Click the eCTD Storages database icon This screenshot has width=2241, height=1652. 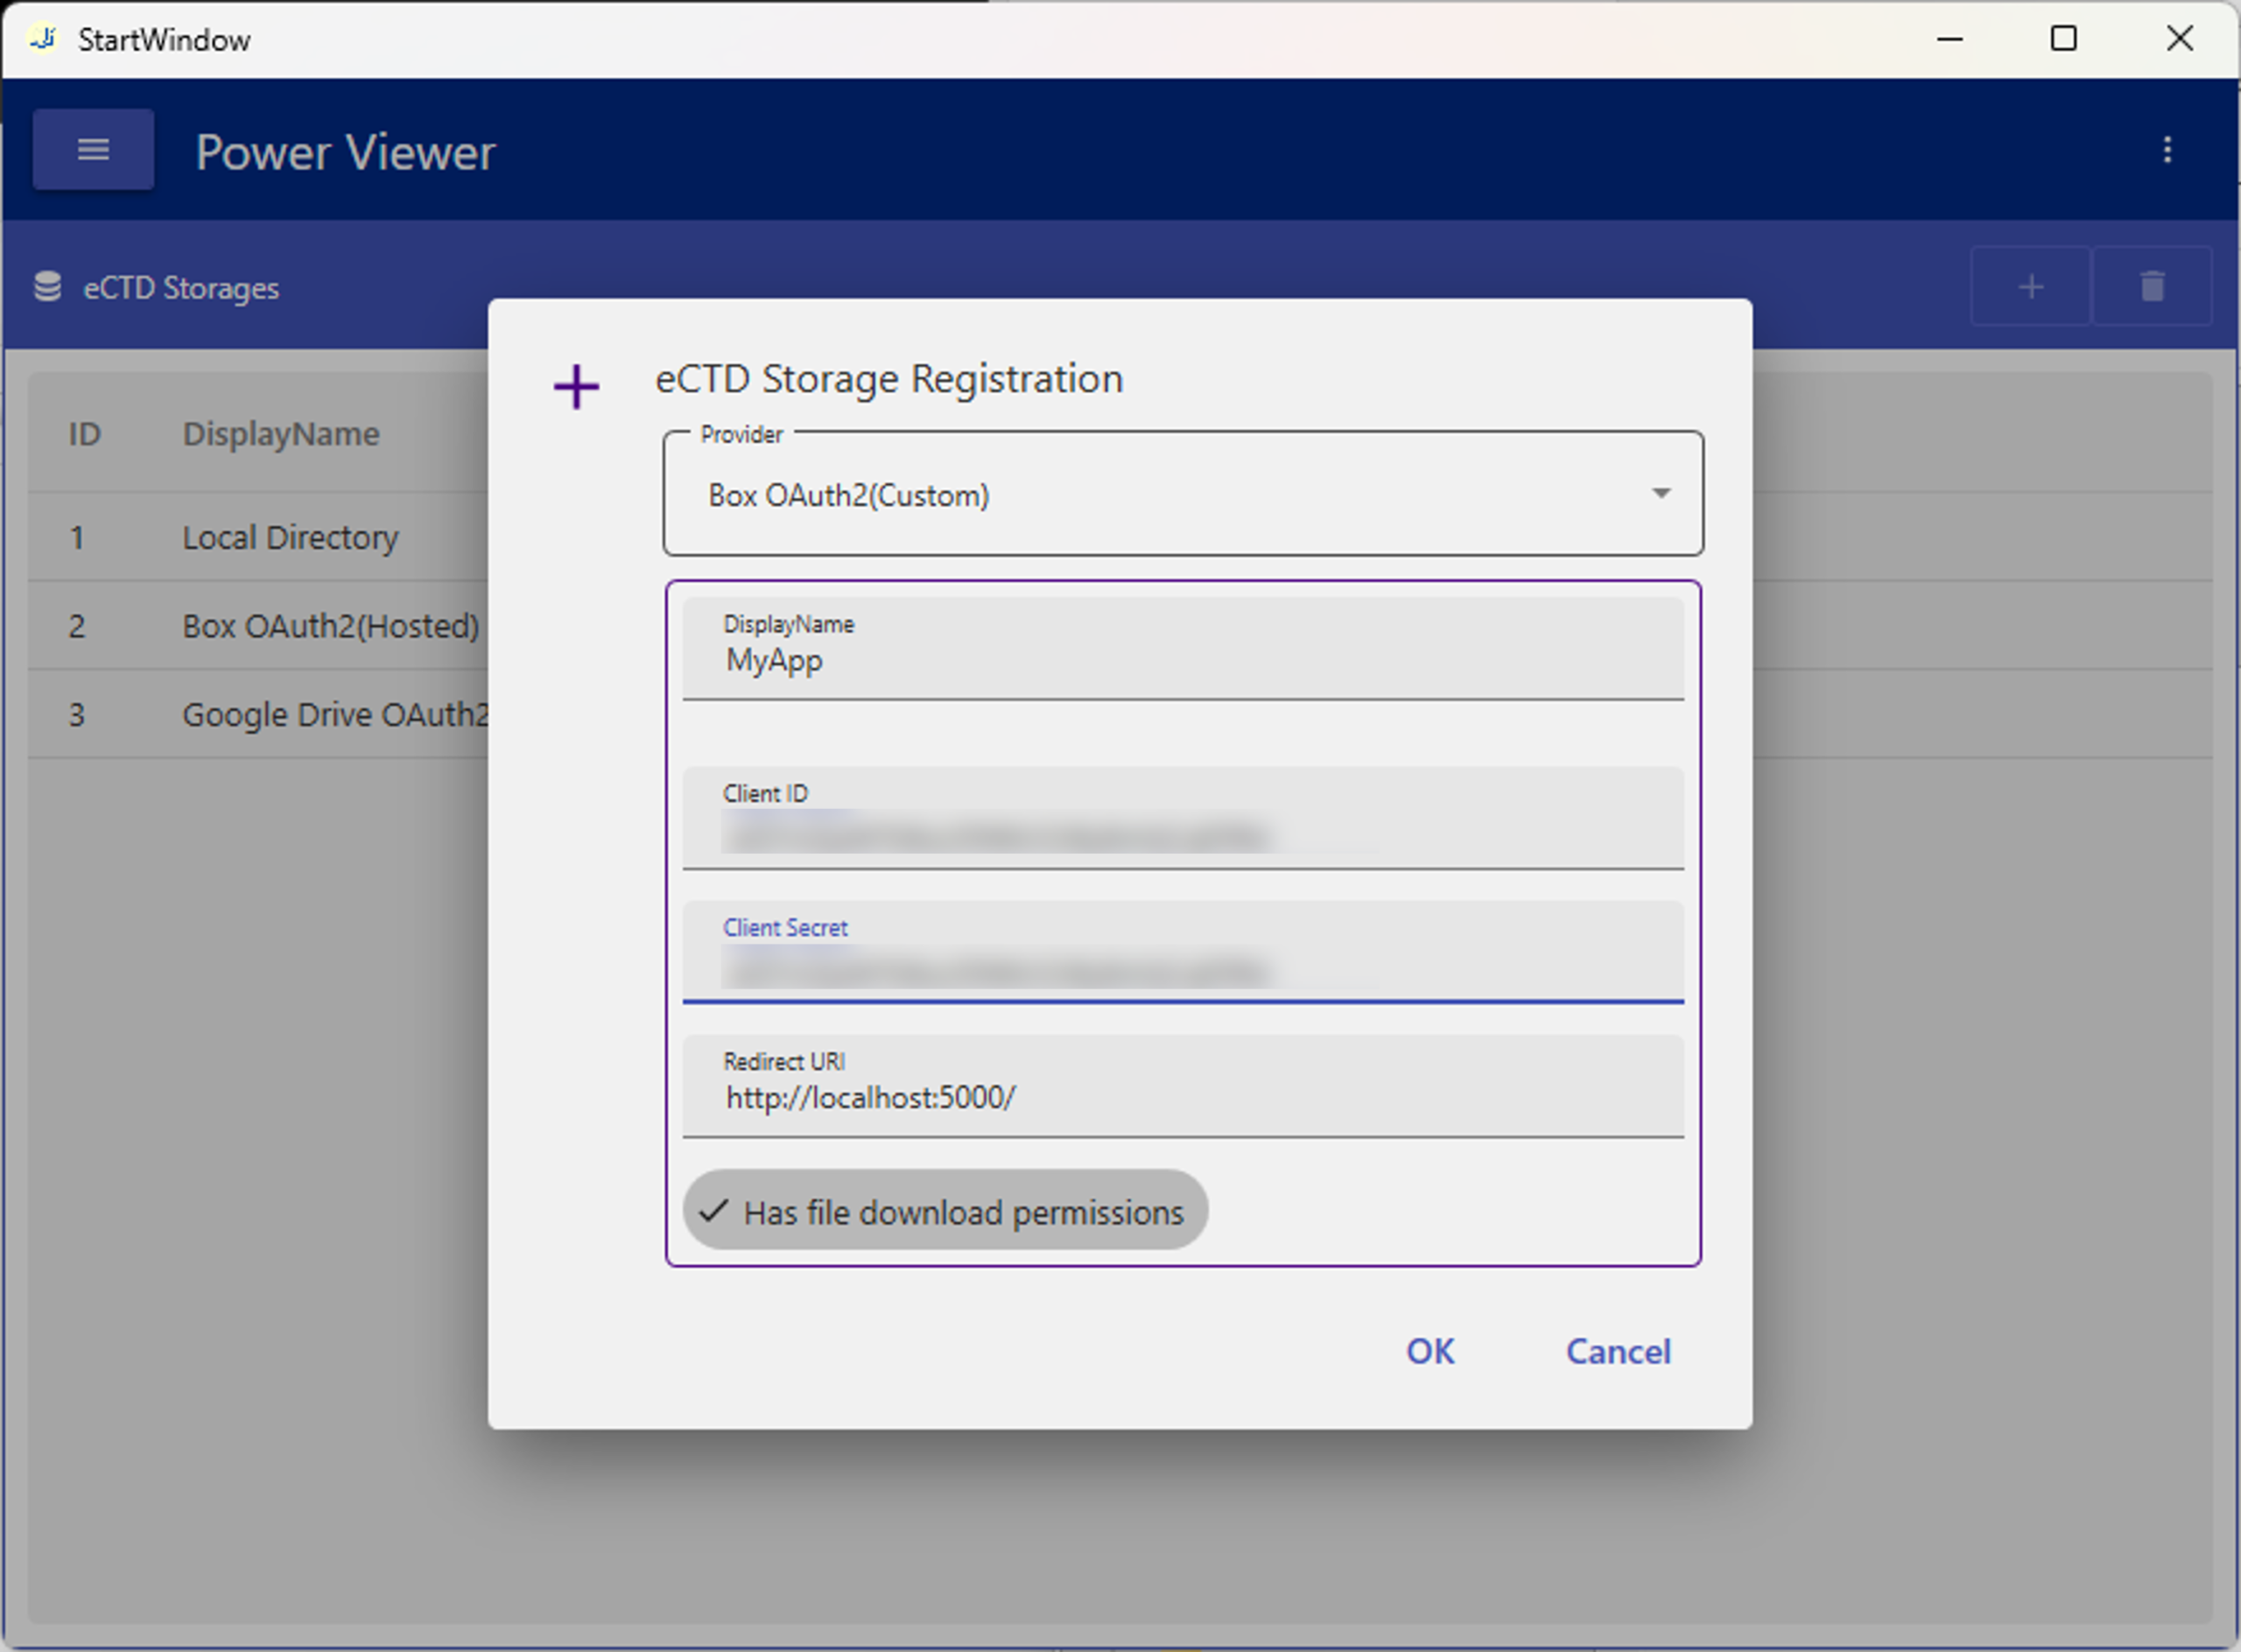click(47, 287)
